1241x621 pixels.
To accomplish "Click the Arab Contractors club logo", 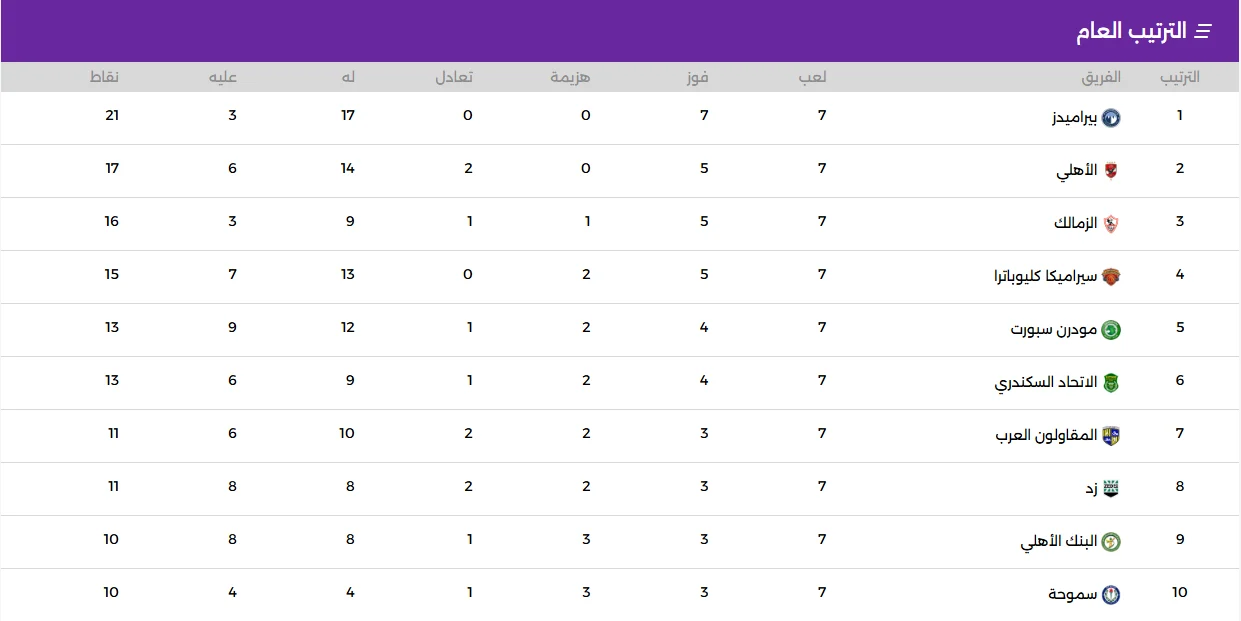I will click(x=1111, y=436).
